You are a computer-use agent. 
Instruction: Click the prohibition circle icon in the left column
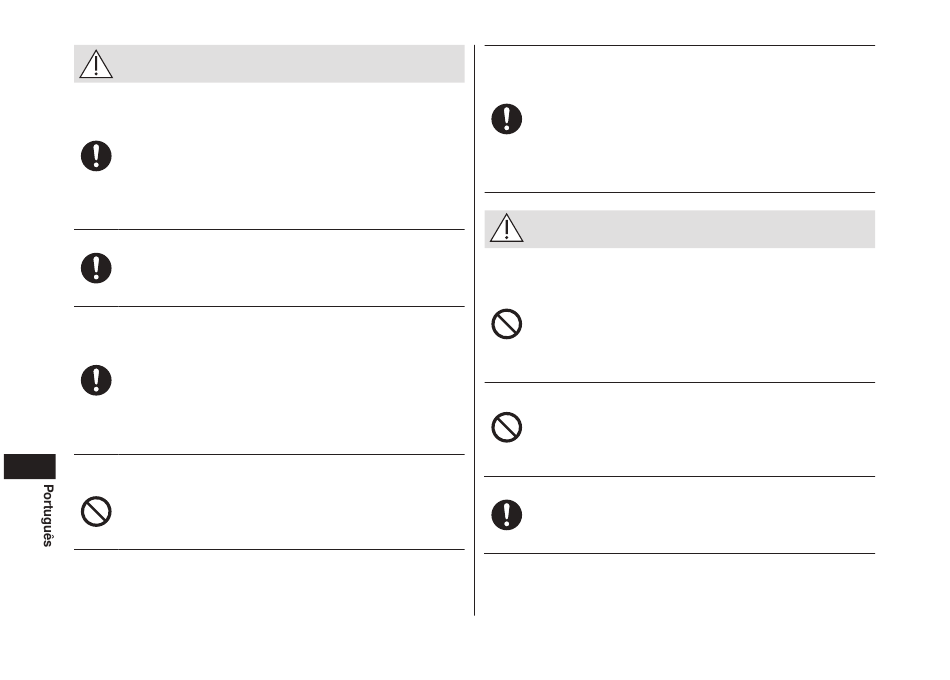tap(96, 512)
